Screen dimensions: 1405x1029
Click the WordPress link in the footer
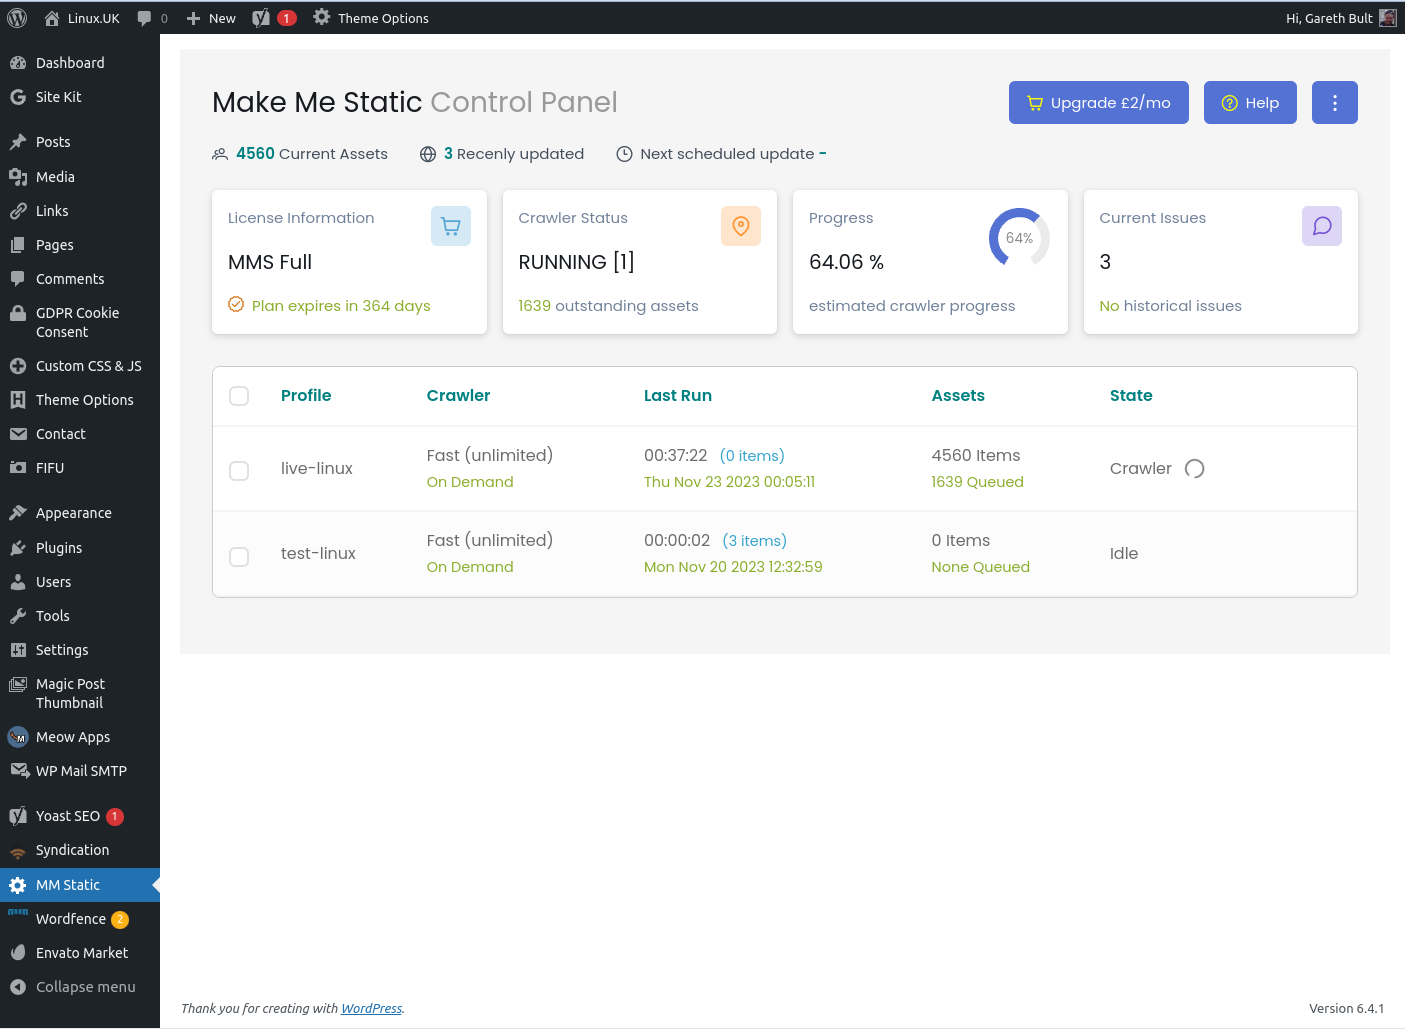point(371,1008)
